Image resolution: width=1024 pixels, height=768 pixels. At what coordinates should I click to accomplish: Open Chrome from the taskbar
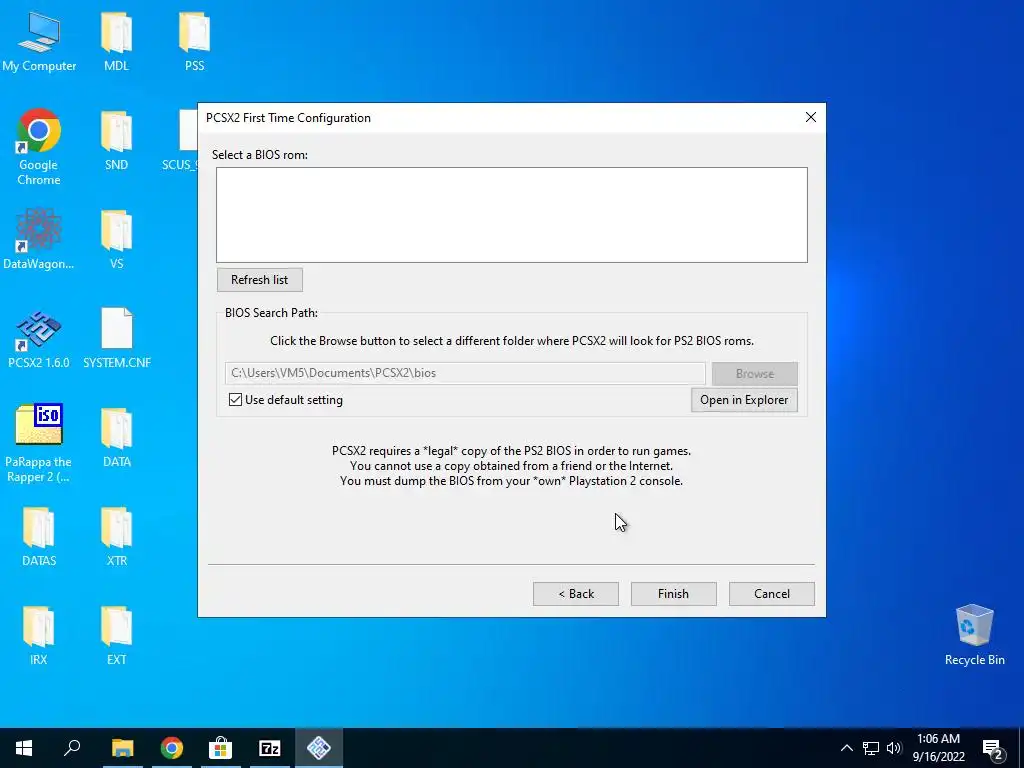[172, 748]
